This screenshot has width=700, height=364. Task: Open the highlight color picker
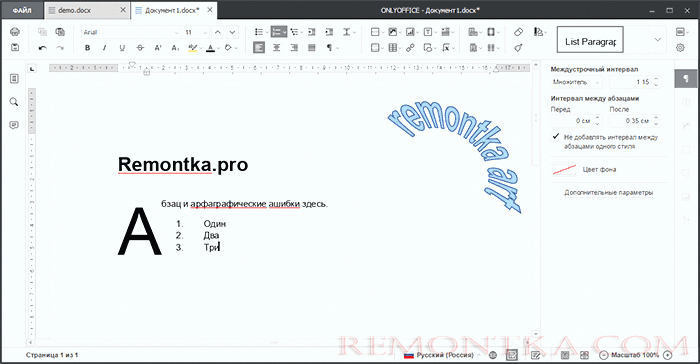[x=201, y=48]
